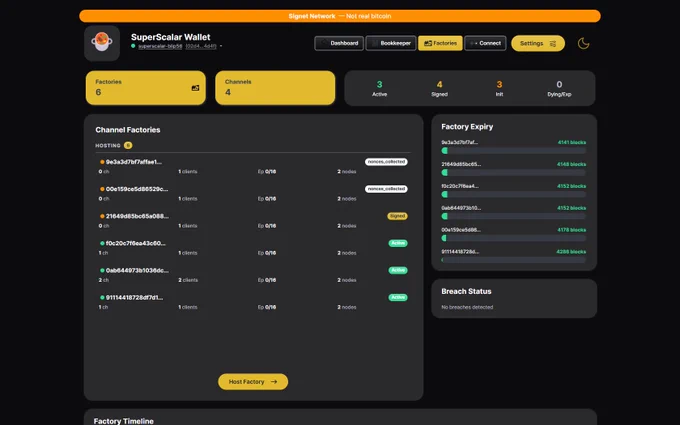
Task: Click orange status dot of 21649d85bc65a088
Action: pyautogui.click(x=102, y=216)
